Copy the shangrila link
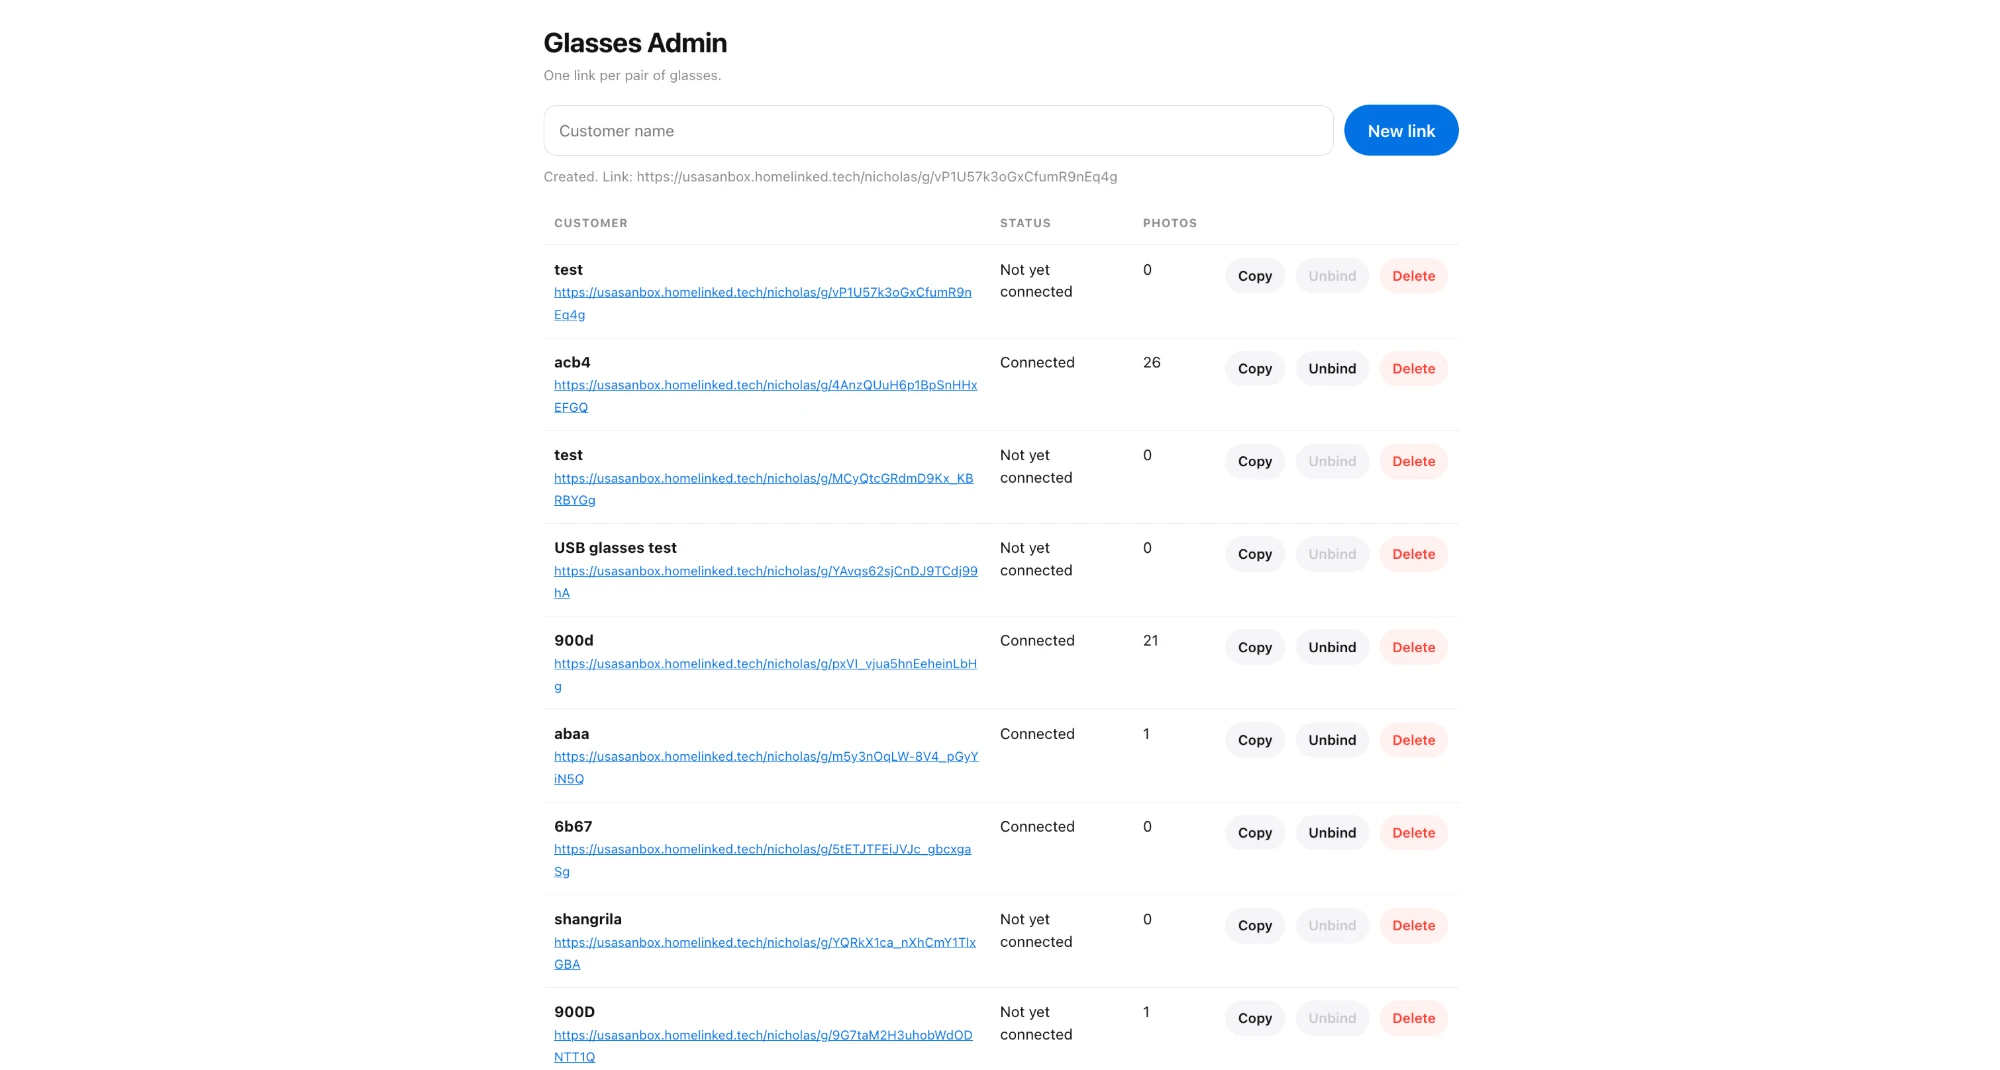2000x1070 pixels. [x=1254, y=926]
